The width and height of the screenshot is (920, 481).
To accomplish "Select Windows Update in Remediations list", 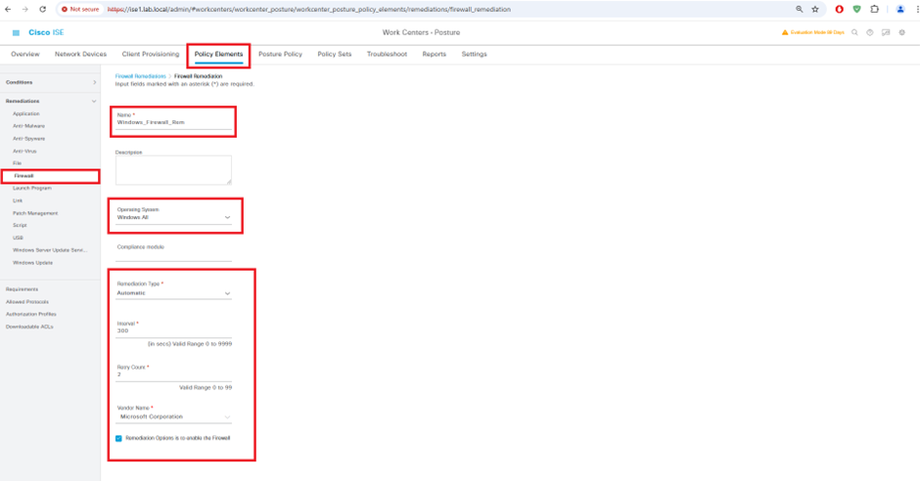I will [x=33, y=263].
